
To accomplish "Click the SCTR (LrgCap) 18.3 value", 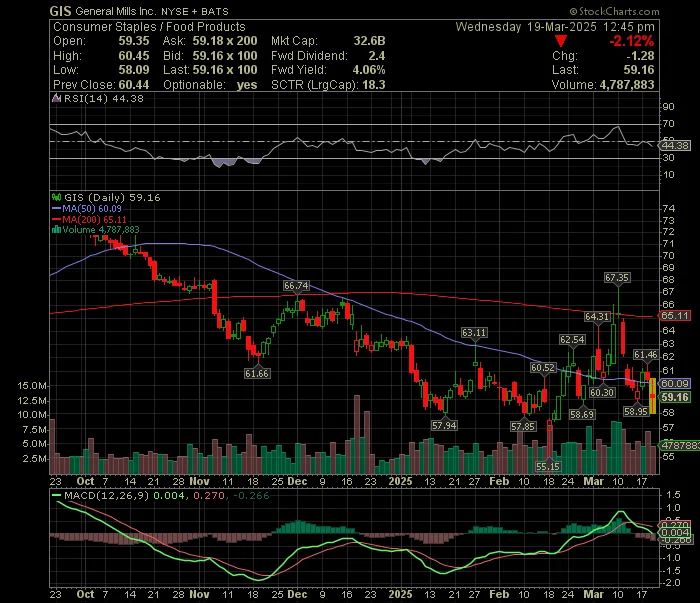I will point(374,85).
